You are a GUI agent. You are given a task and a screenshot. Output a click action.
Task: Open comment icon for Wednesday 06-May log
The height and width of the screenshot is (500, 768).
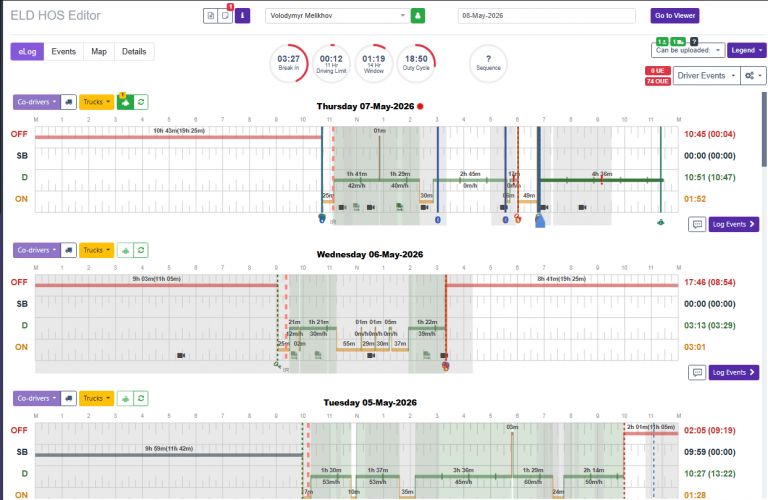(x=697, y=373)
